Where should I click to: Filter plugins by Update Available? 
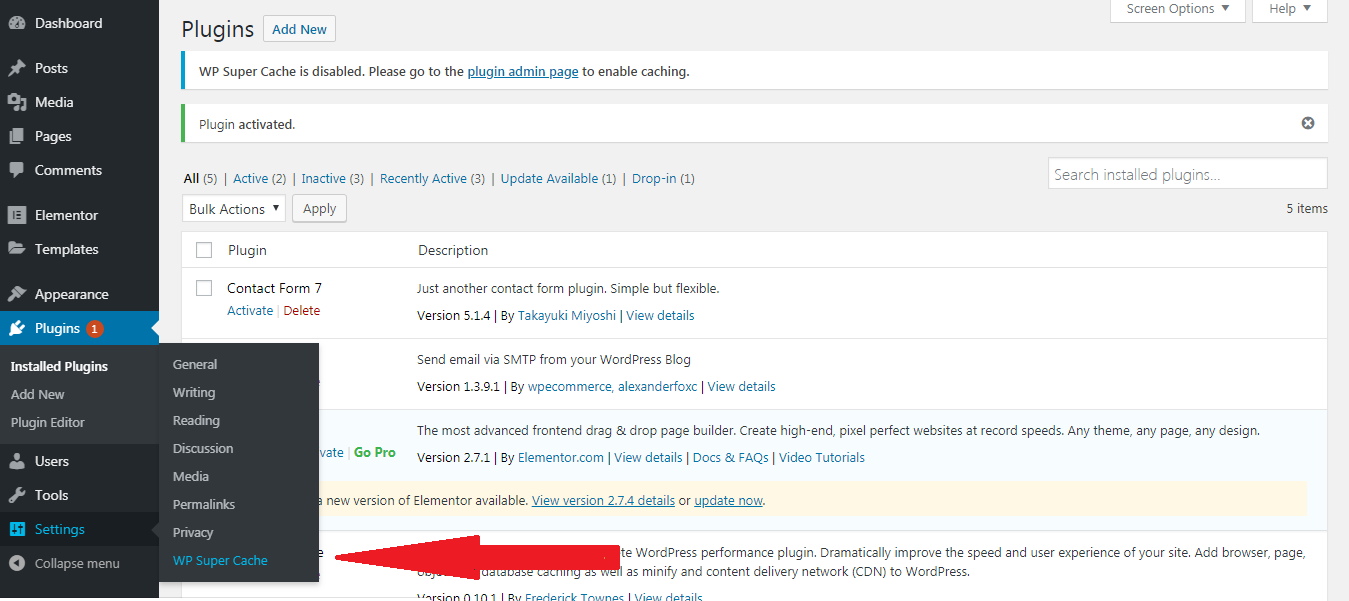(x=549, y=178)
